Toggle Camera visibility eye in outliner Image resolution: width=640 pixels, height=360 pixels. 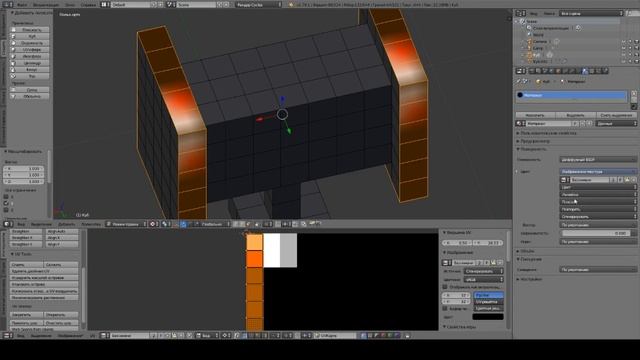[623, 42]
